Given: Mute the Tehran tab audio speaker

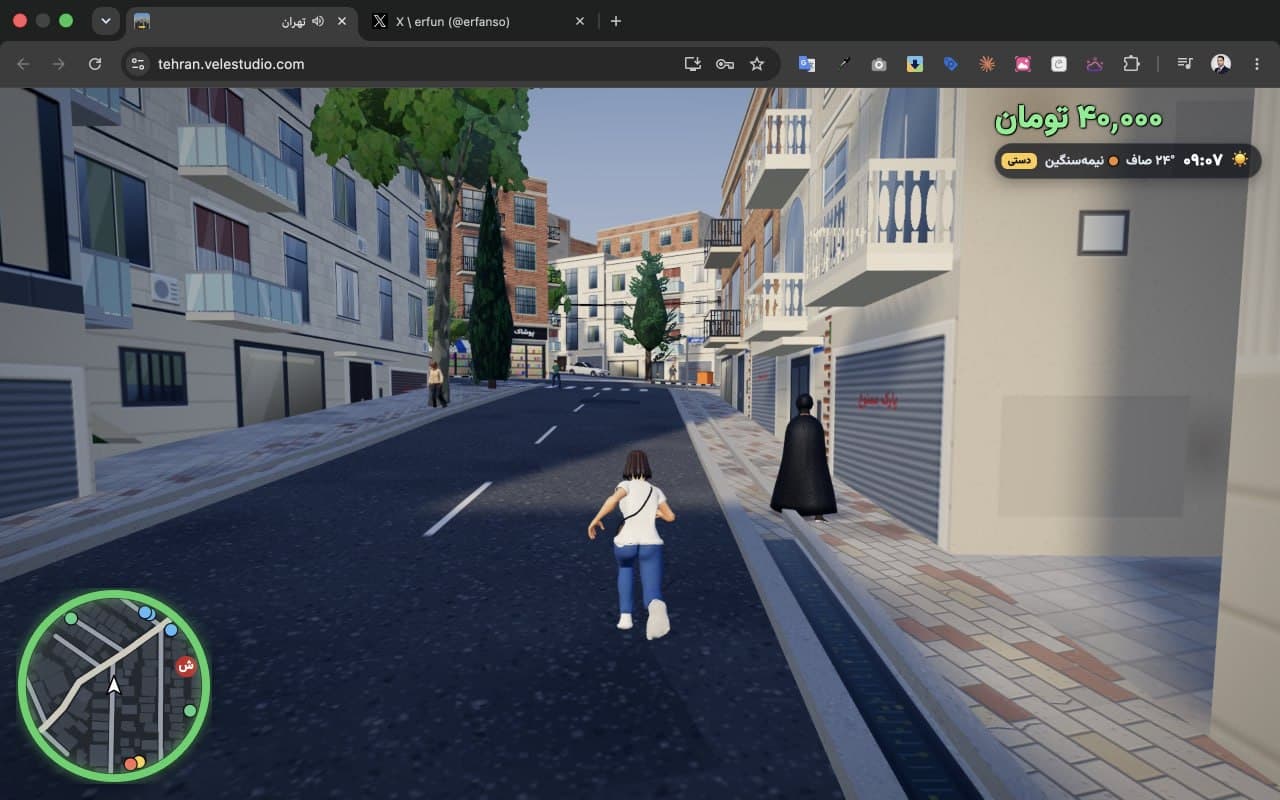Looking at the screenshot, I should [x=318, y=21].
